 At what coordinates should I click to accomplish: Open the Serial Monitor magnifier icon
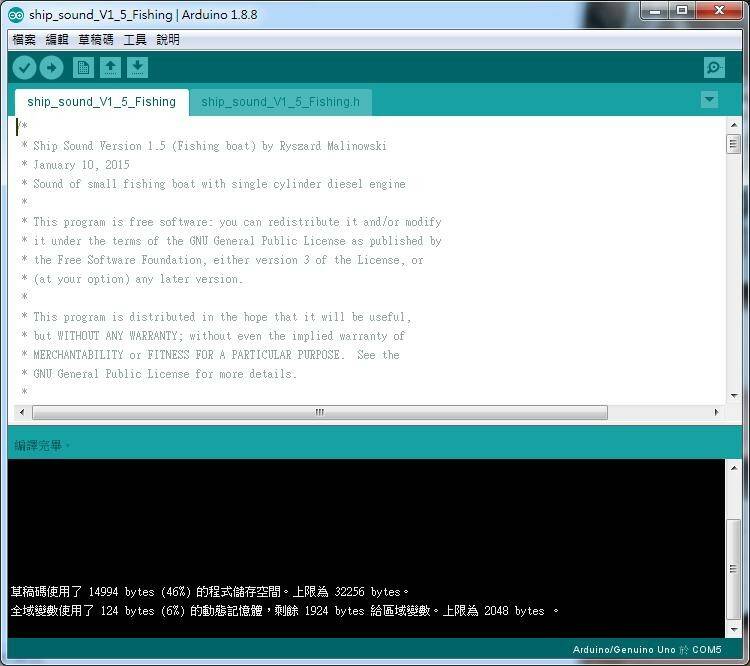pos(714,68)
